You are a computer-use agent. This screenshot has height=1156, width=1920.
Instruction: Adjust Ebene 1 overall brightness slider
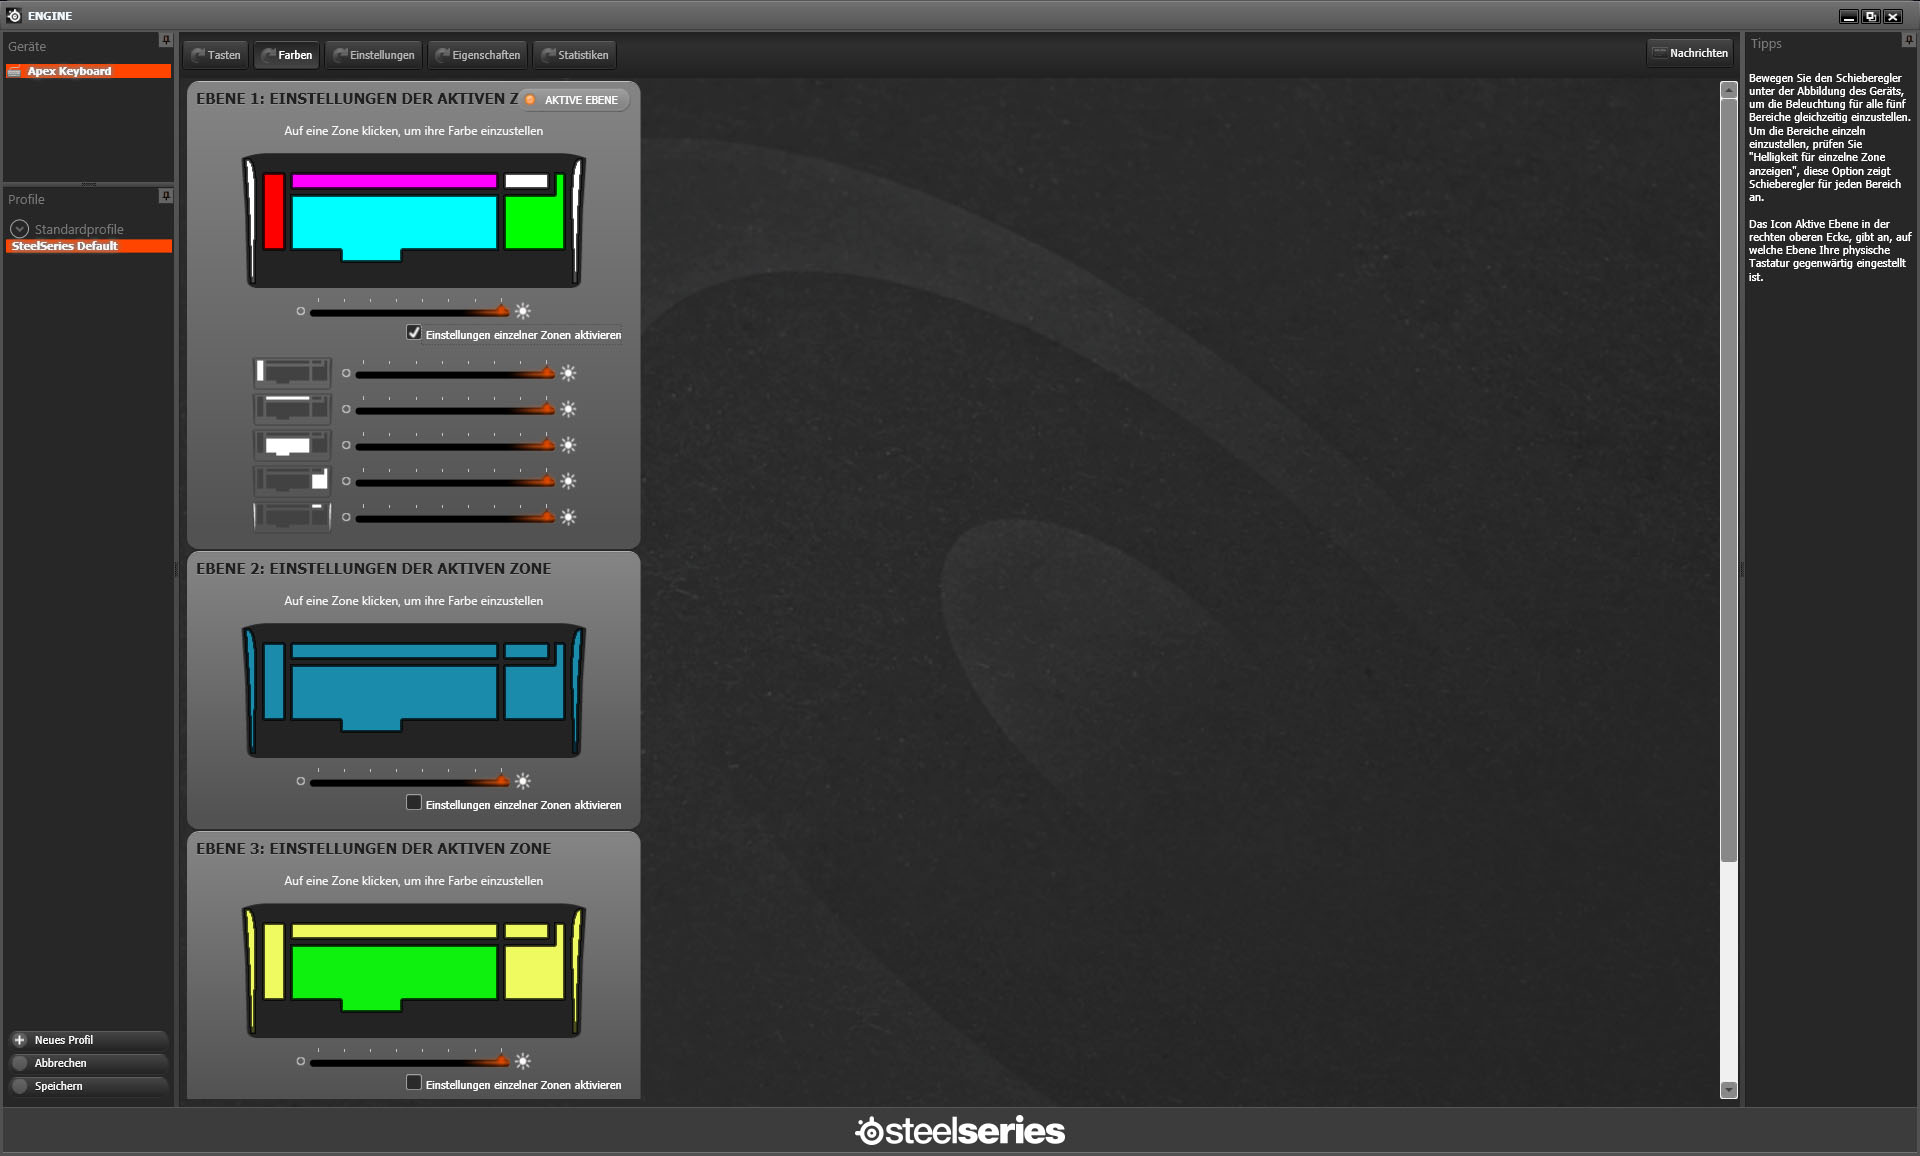pos(410,311)
